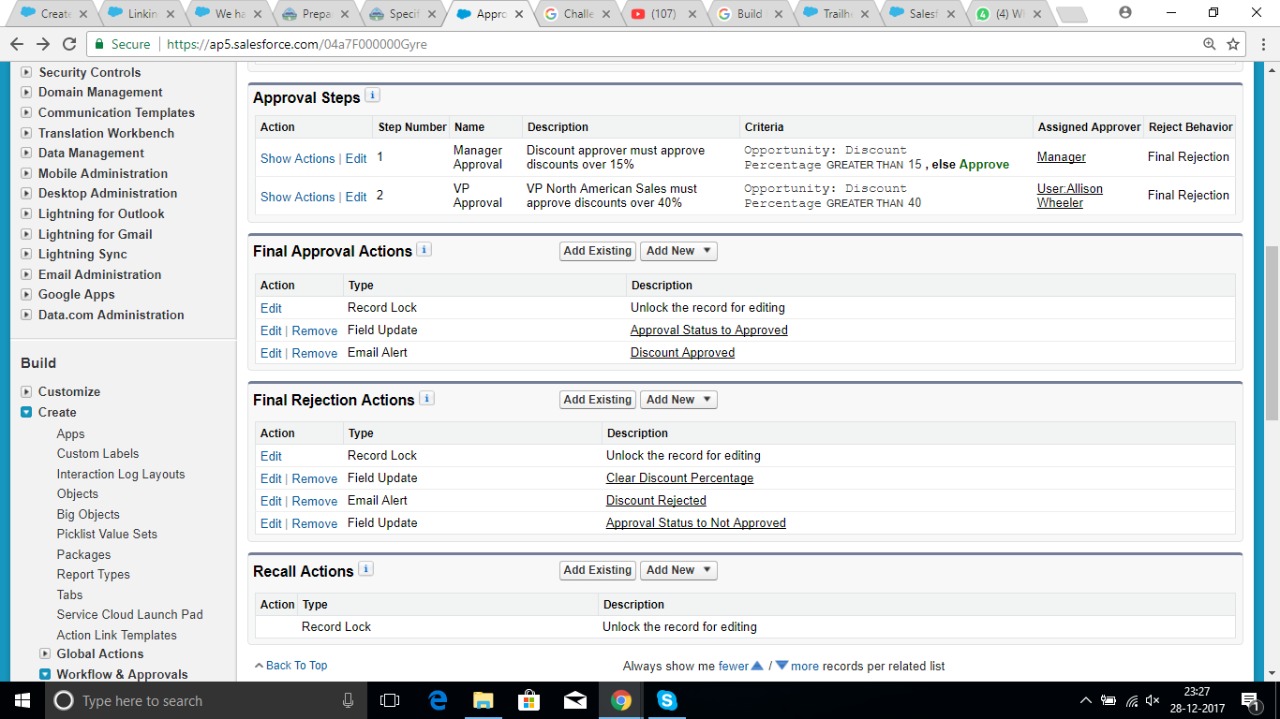Image resolution: width=1280 pixels, height=719 pixels.
Task: Open the Add New dropdown for Final Rejection Actions
Action: pyautogui.click(x=678, y=399)
